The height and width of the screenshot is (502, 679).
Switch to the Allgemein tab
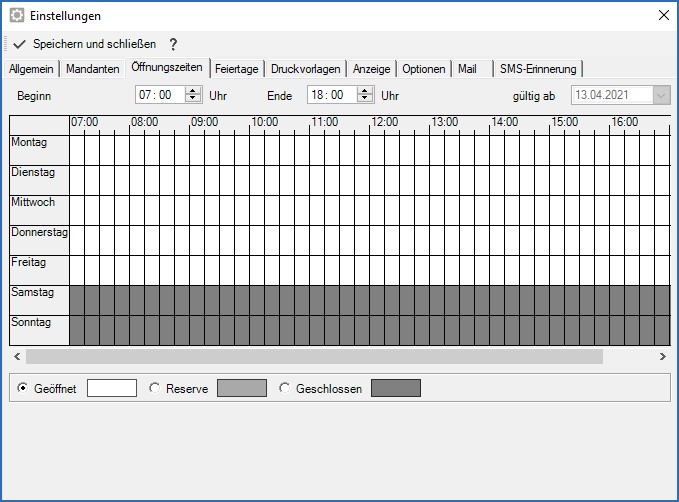30,69
